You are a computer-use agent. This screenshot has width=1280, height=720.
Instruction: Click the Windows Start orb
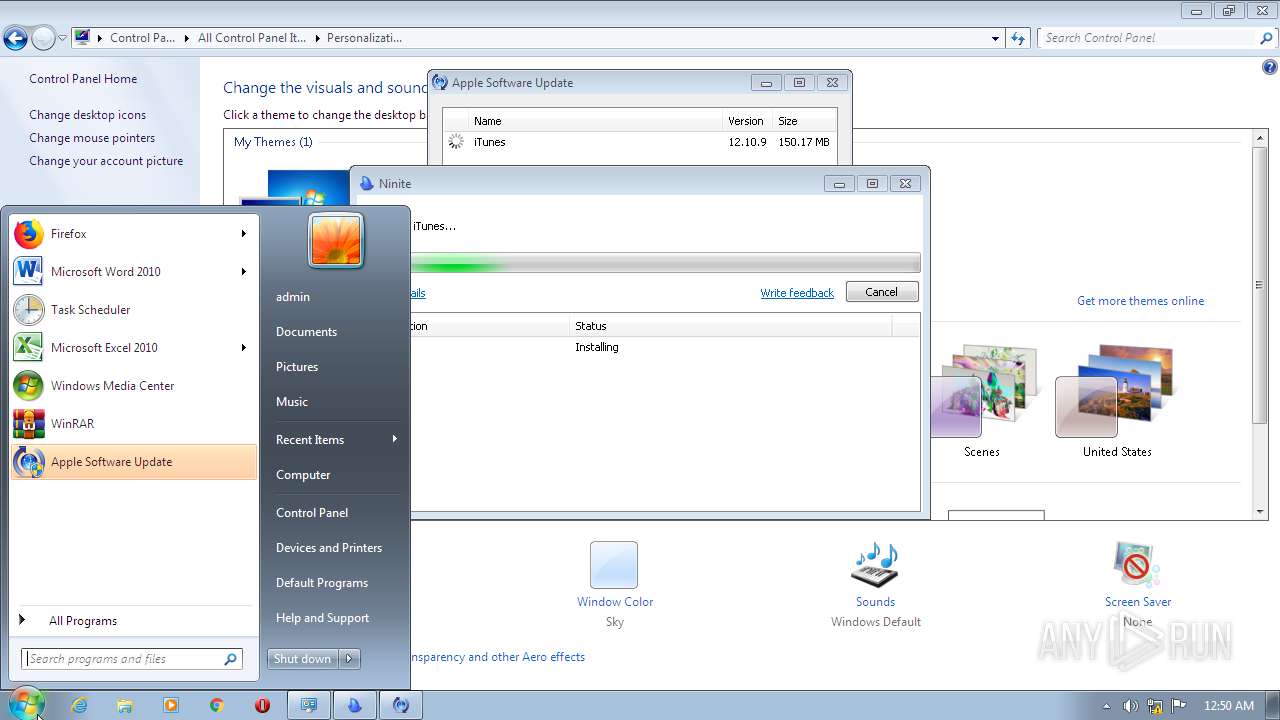(25, 704)
